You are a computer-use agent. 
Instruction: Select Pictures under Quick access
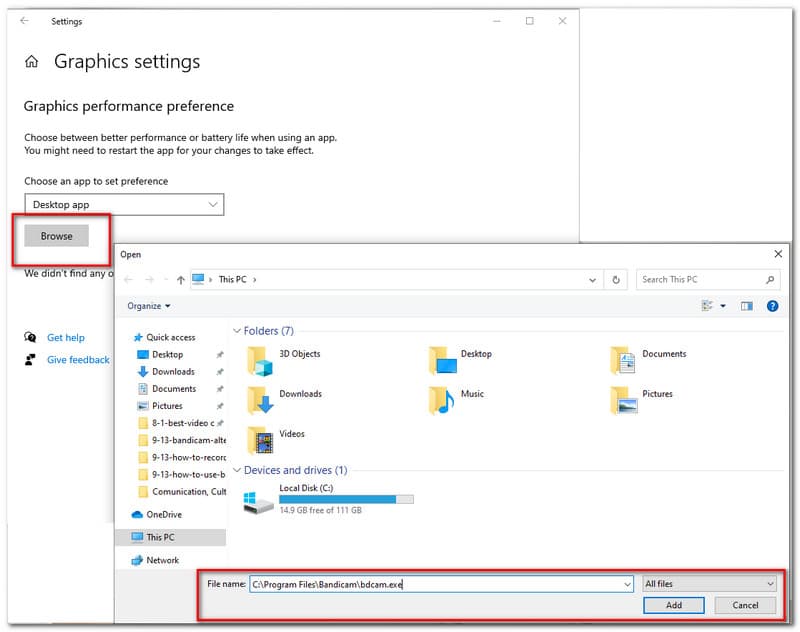click(167, 406)
